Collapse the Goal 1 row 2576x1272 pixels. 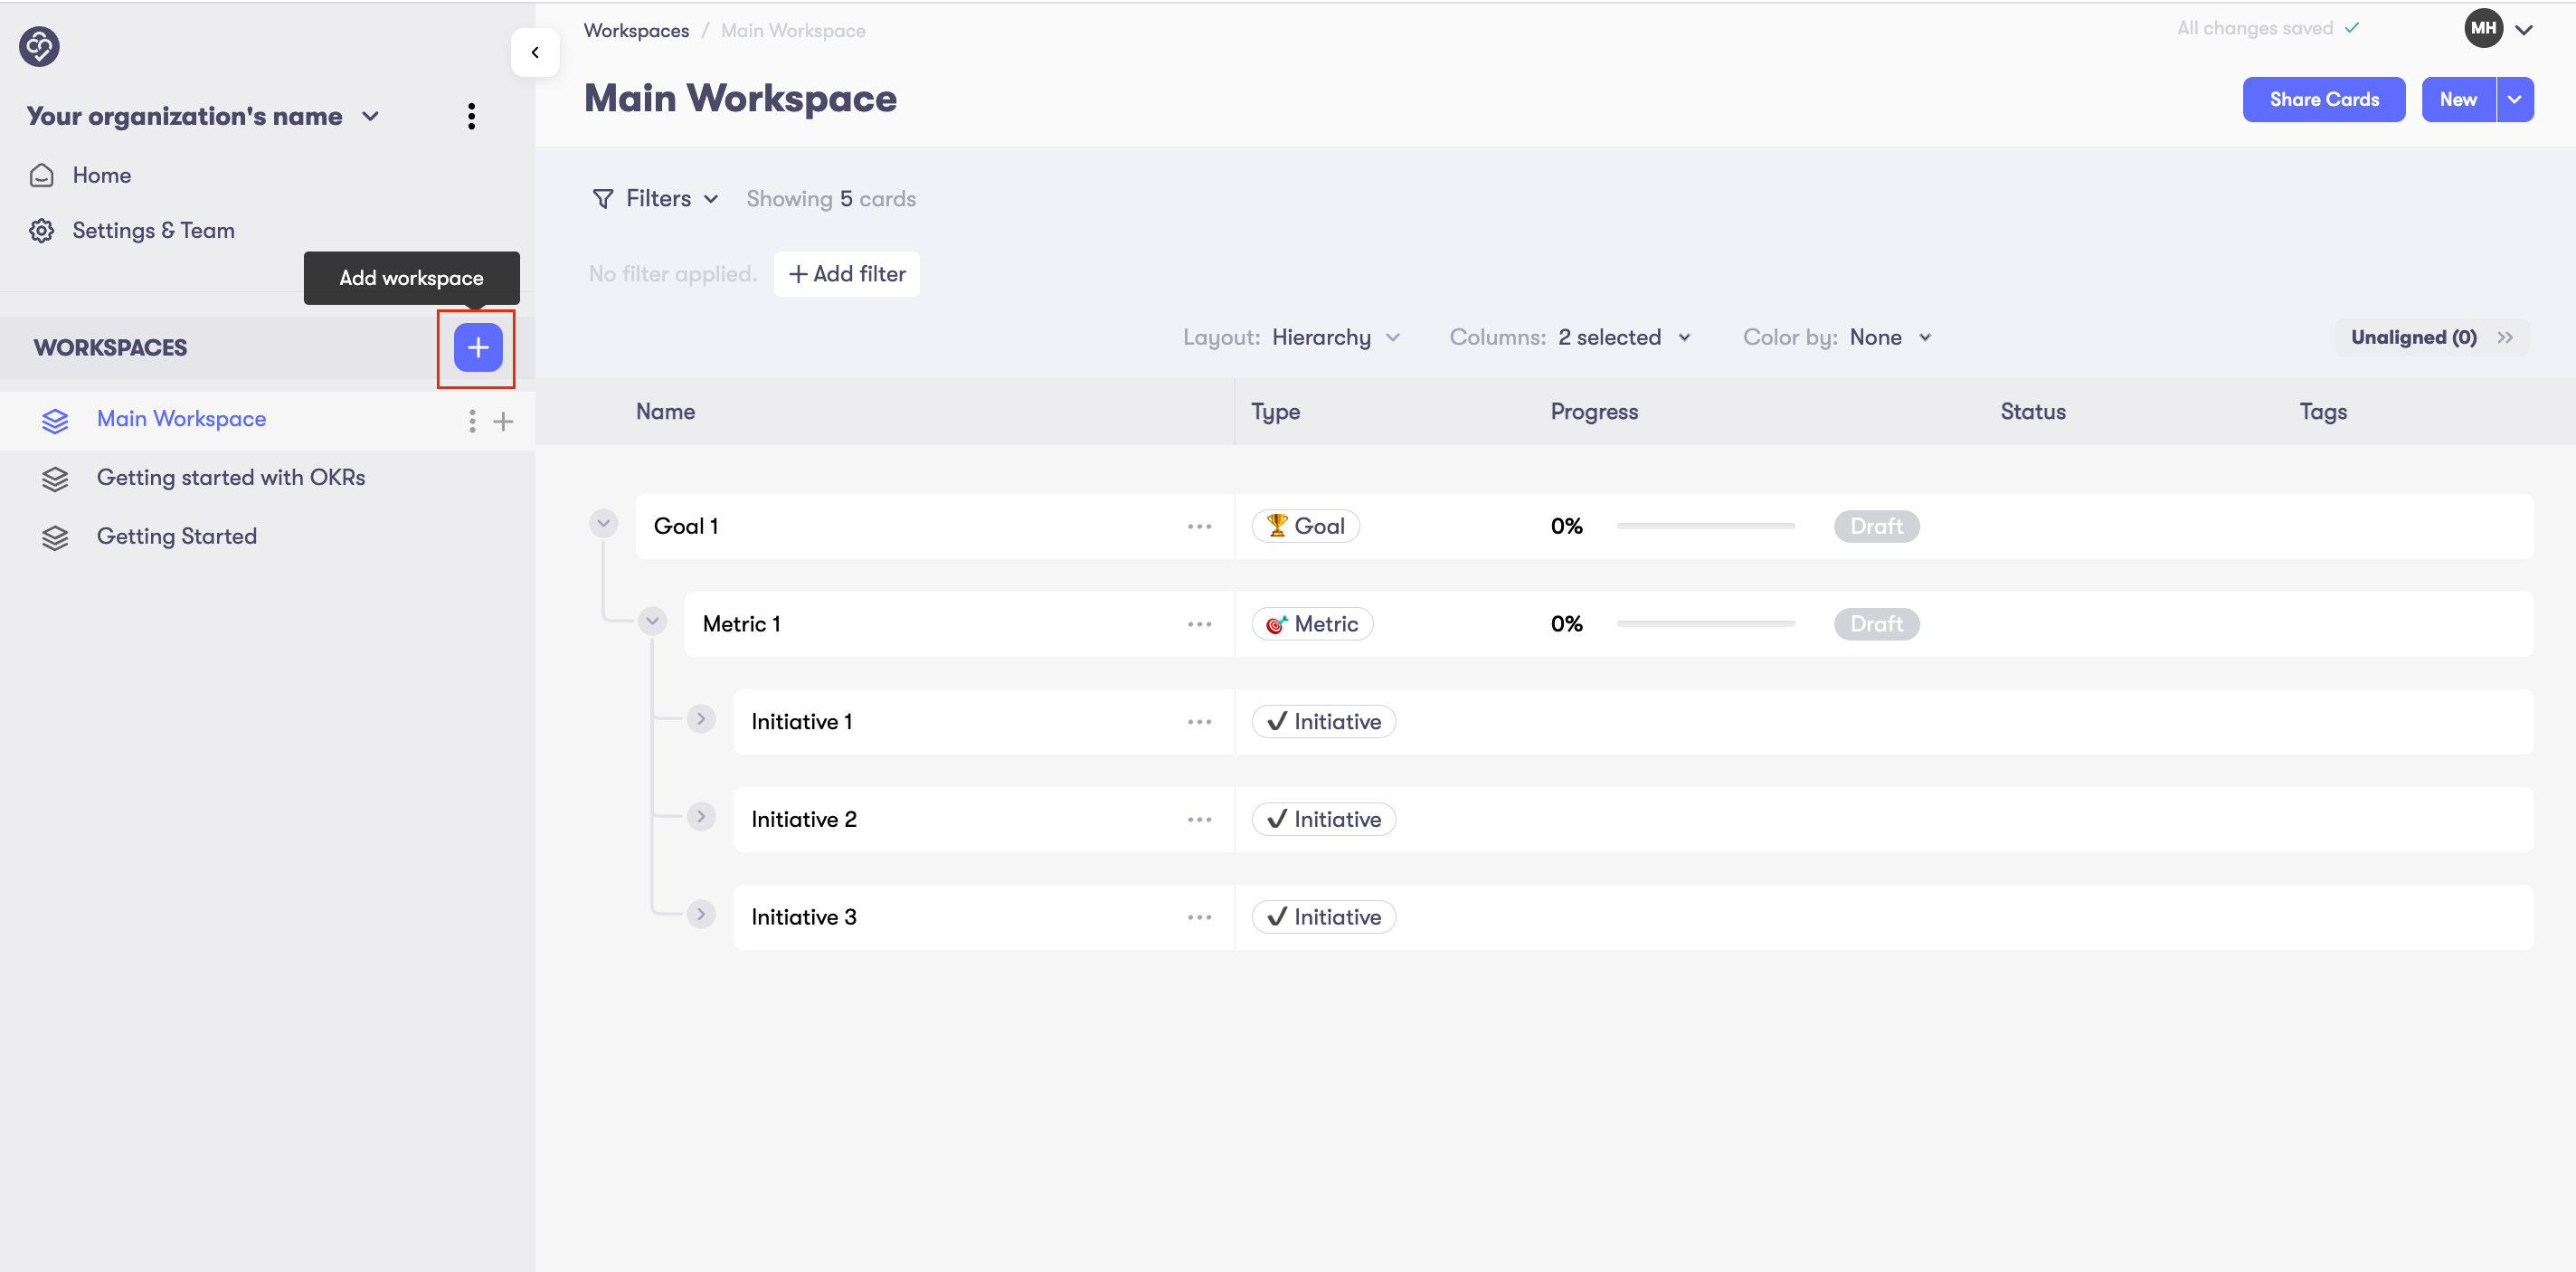pyautogui.click(x=603, y=523)
